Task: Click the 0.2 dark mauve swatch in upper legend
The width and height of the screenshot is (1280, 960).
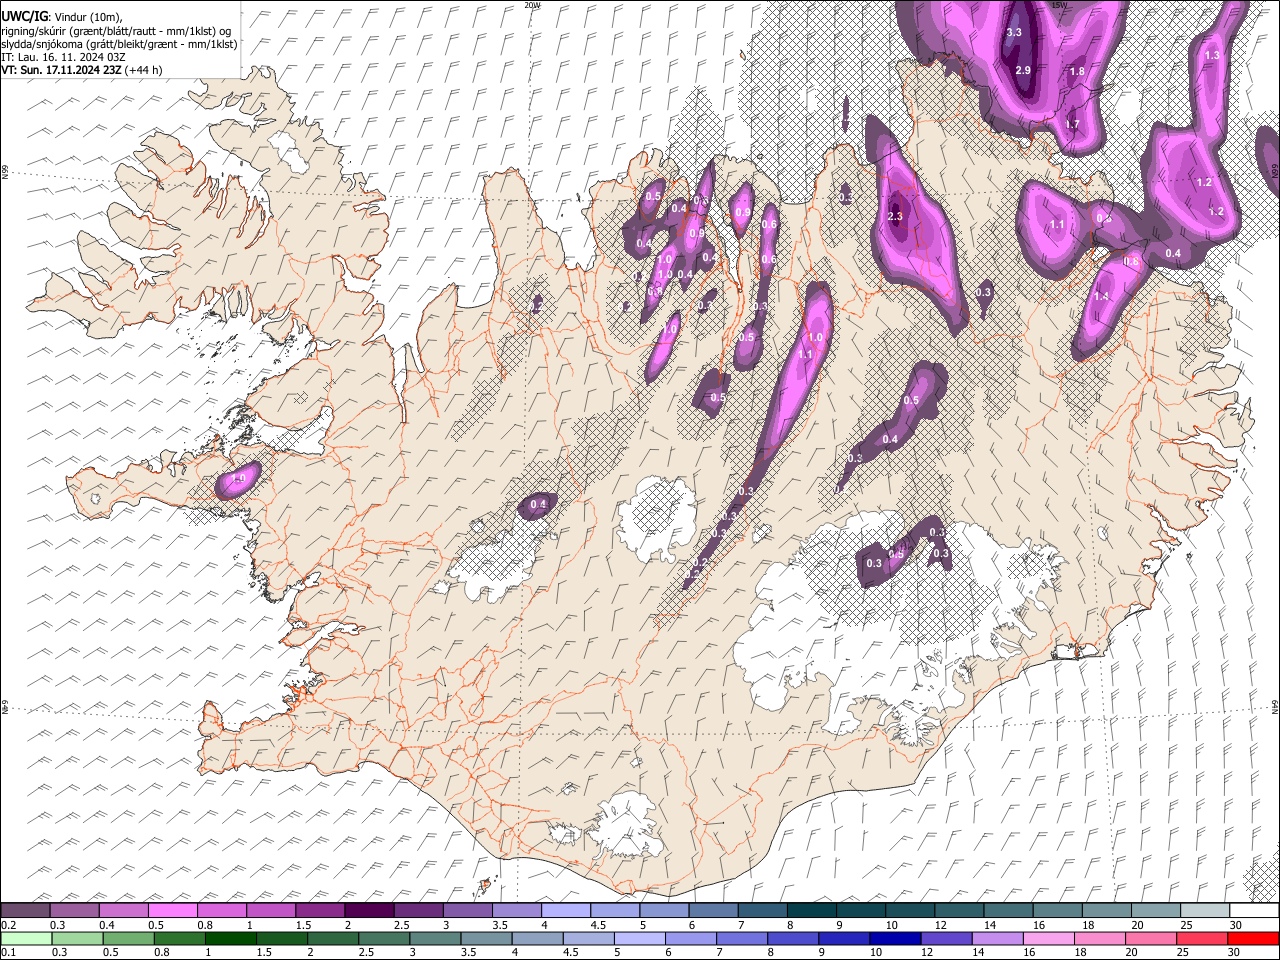Action: pos(25,910)
